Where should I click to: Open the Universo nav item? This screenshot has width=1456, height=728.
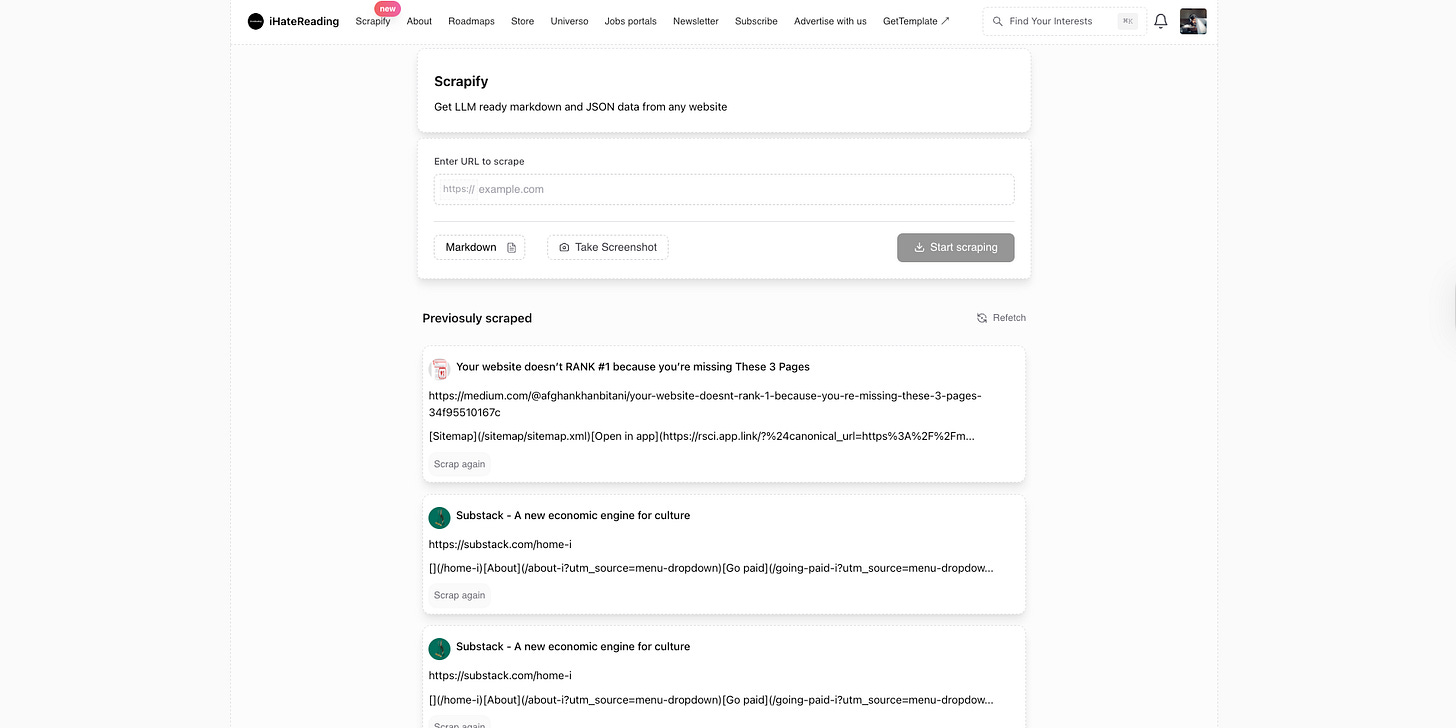569,21
